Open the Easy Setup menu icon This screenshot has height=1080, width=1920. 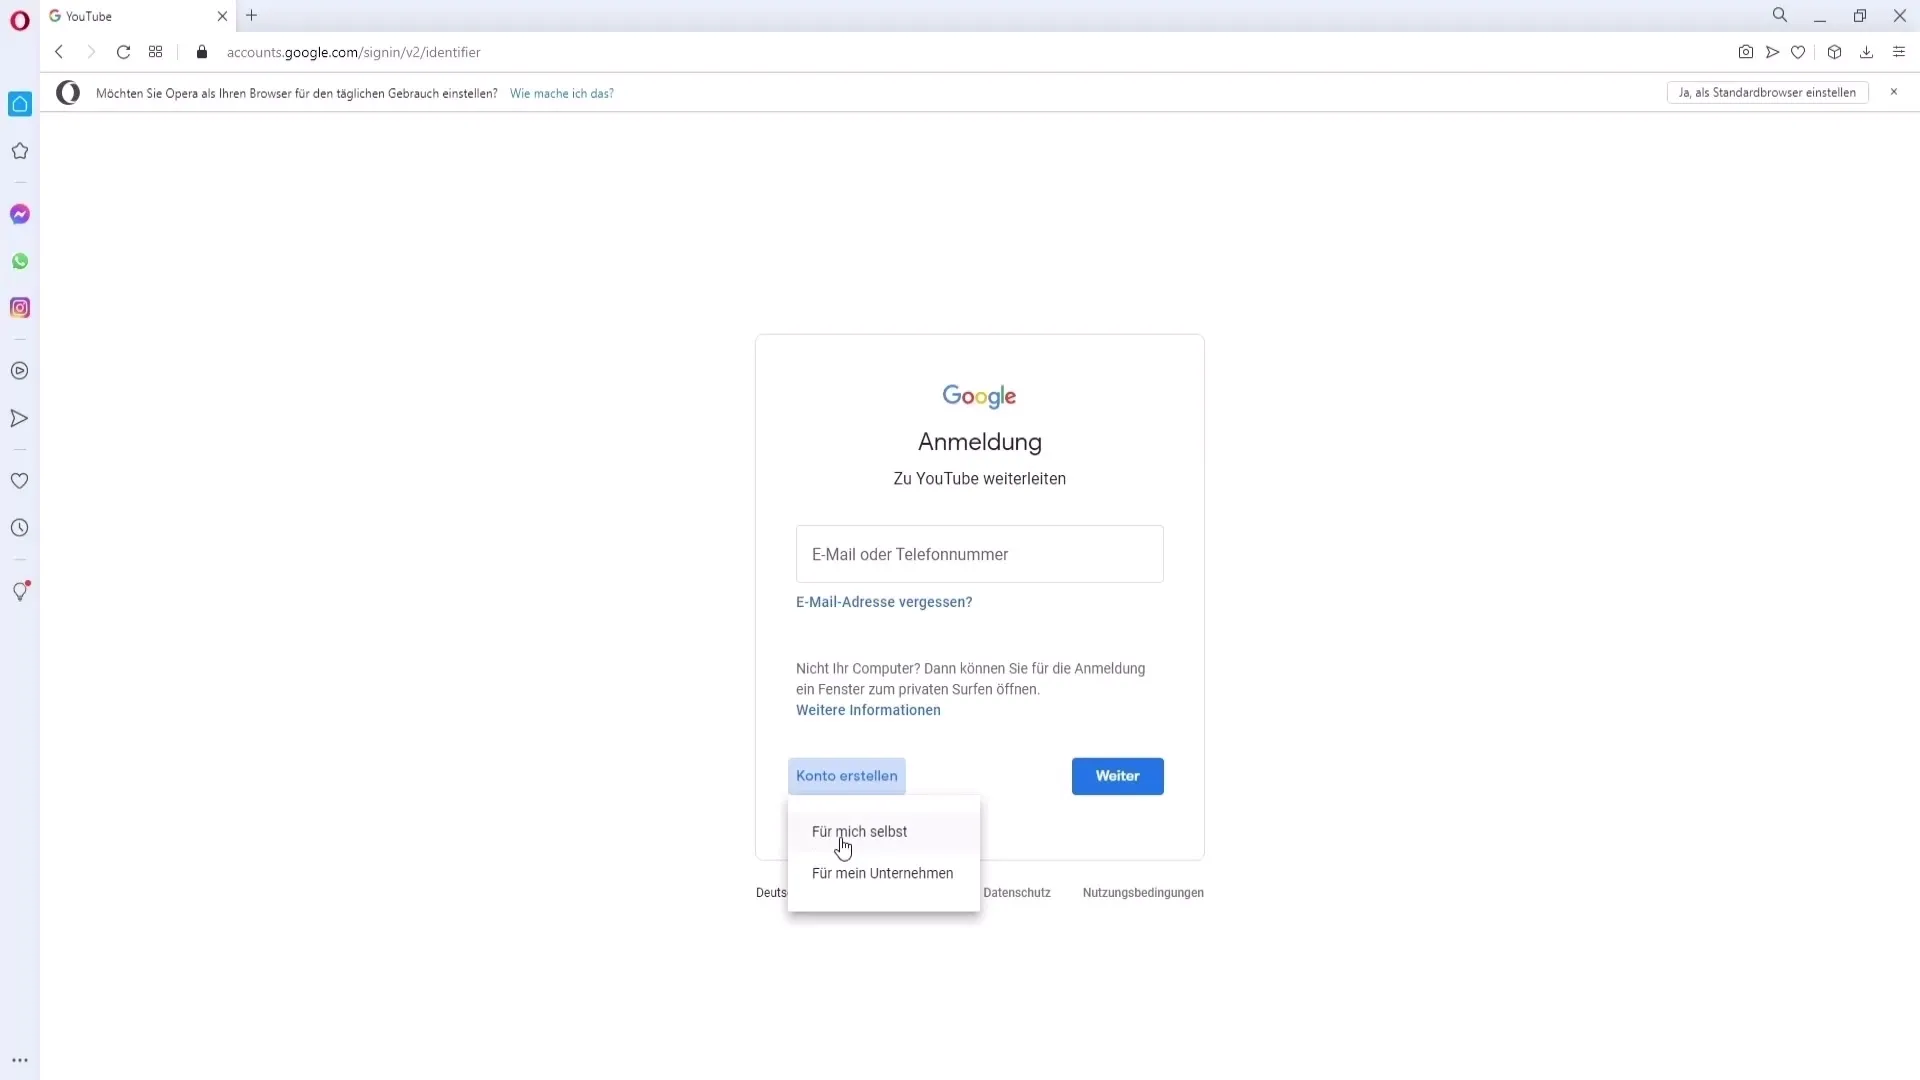pos(1899,52)
